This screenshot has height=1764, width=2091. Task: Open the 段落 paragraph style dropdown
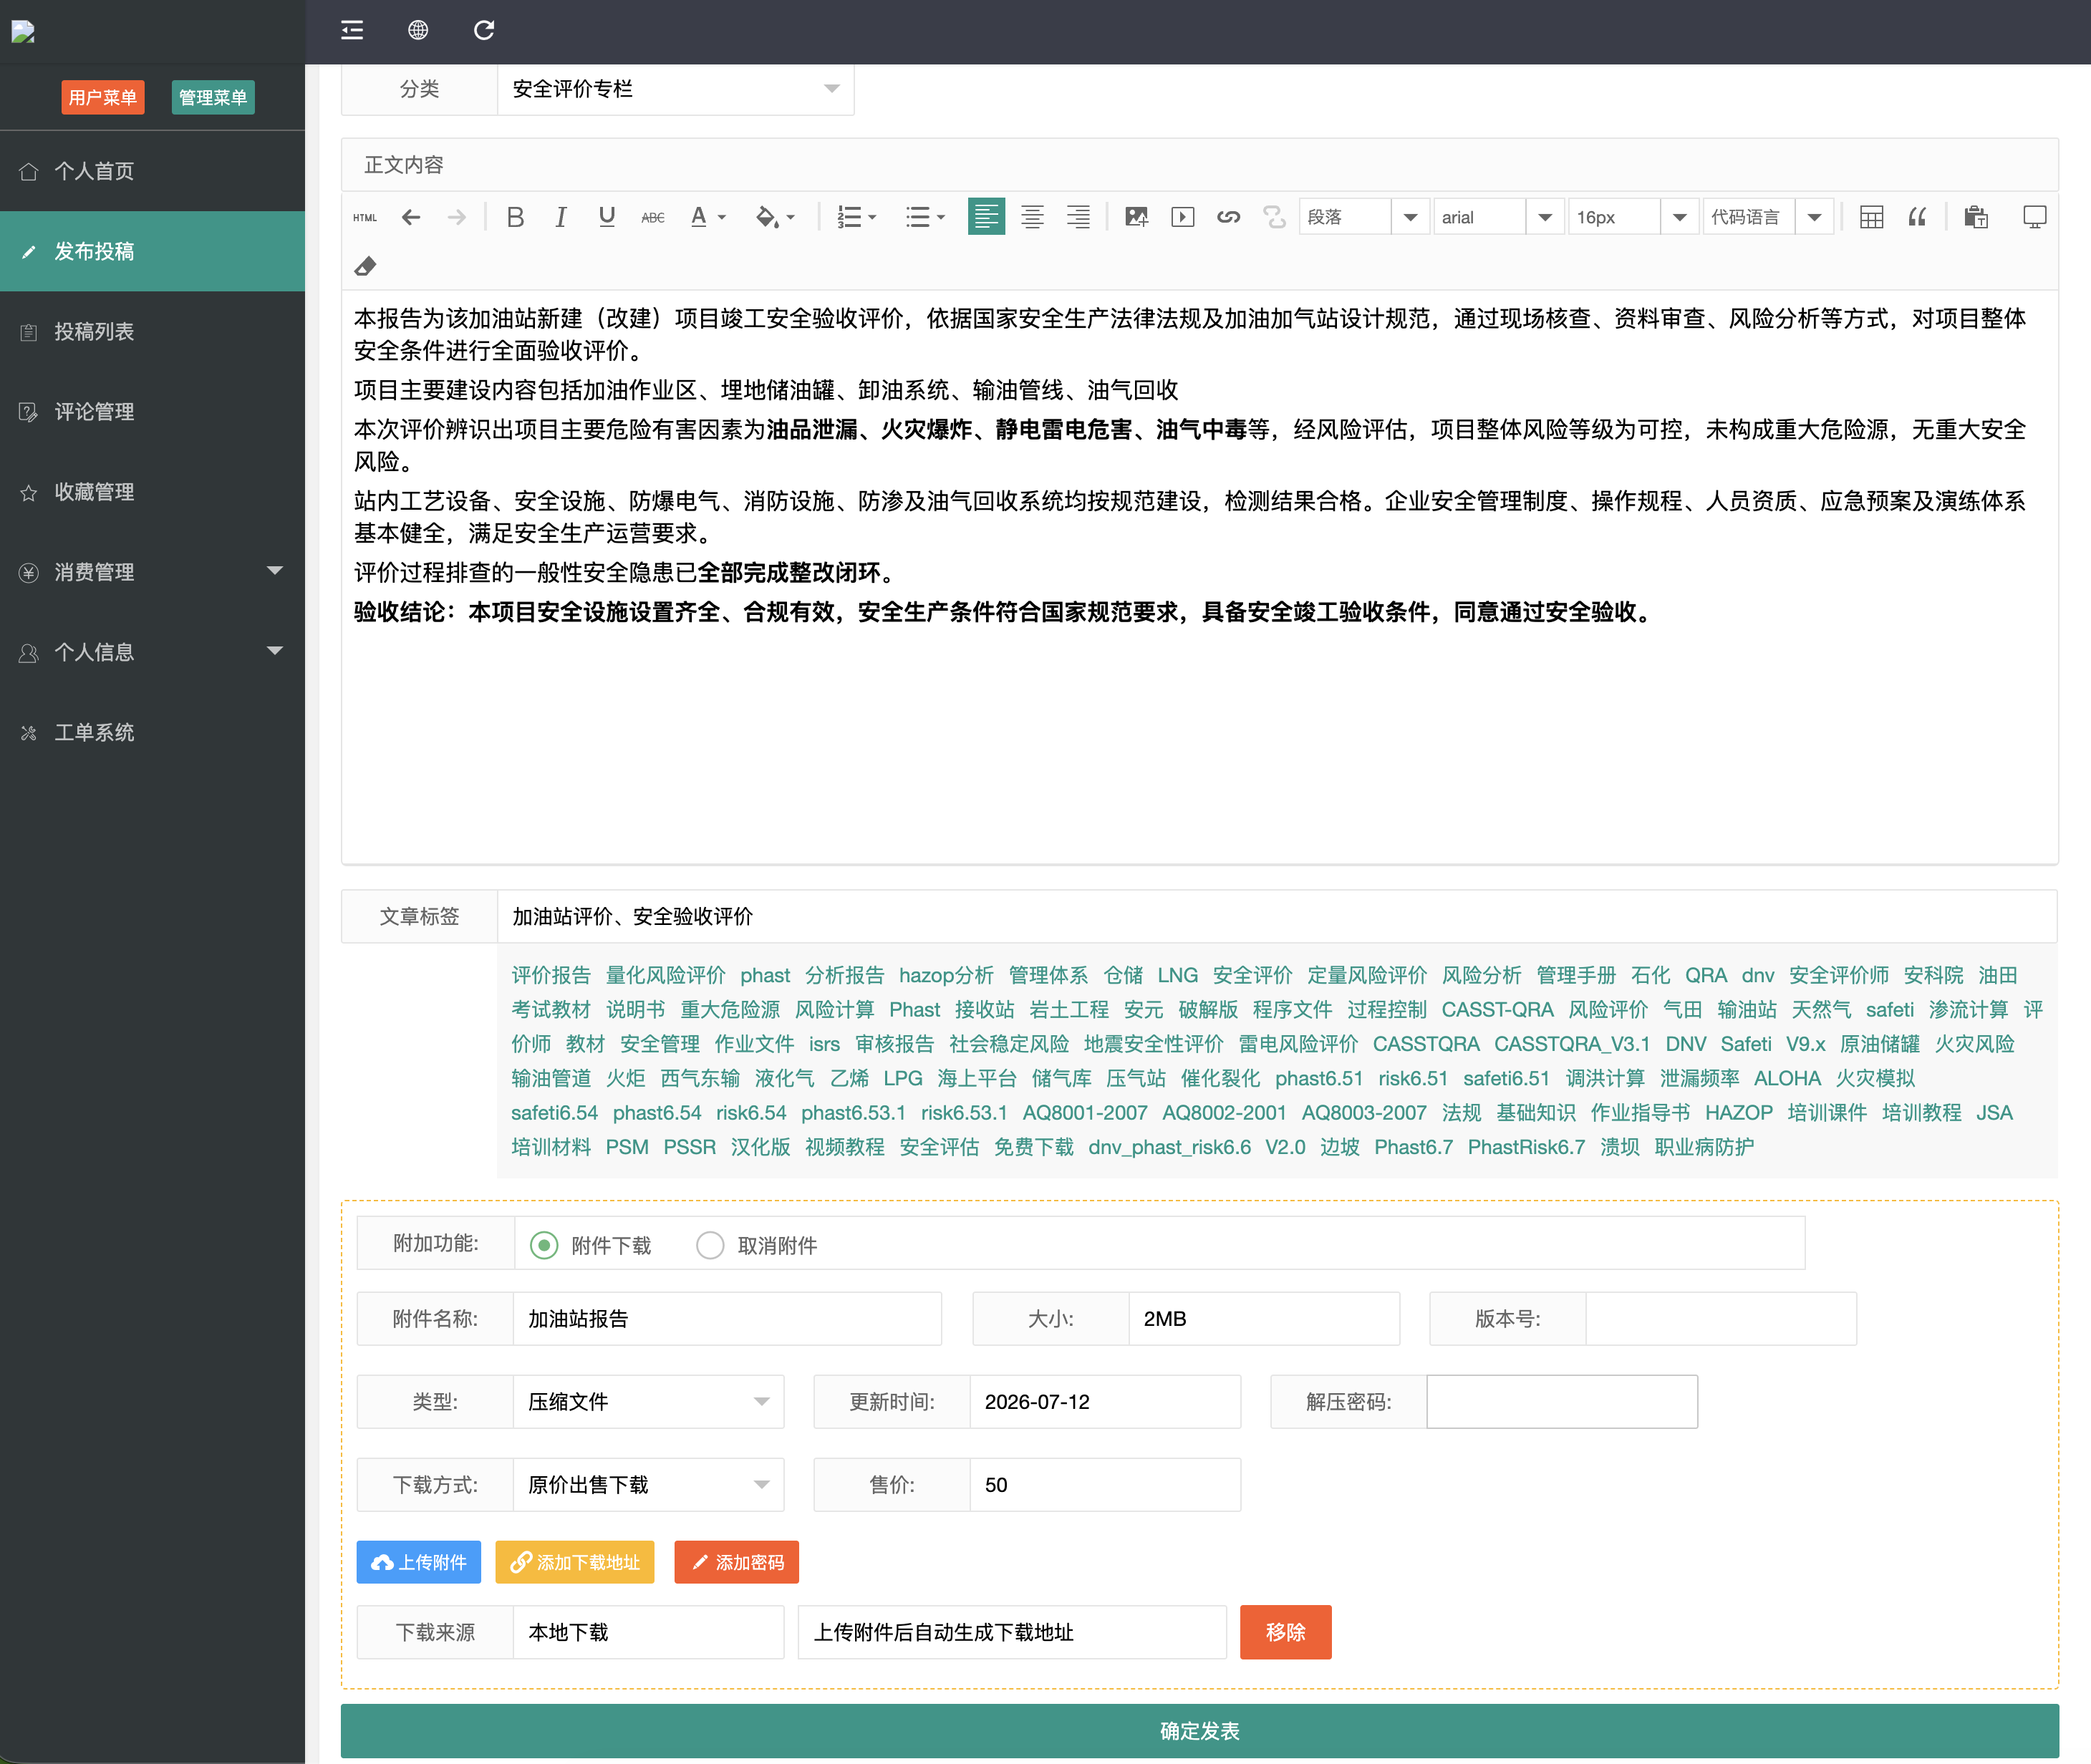tap(1364, 217)
